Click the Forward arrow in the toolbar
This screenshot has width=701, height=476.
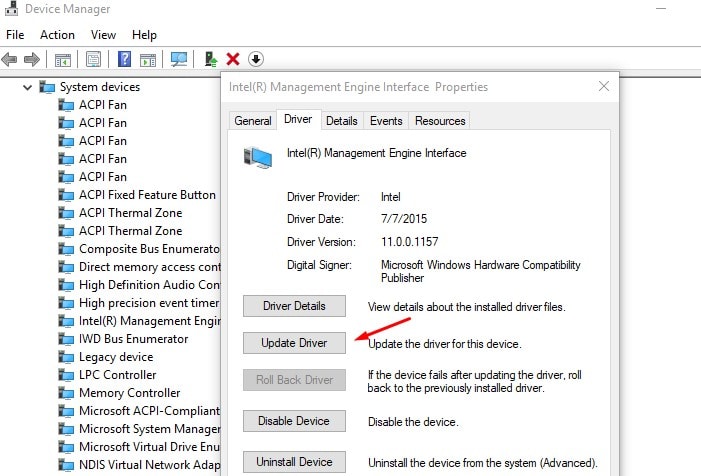[32, 59]
